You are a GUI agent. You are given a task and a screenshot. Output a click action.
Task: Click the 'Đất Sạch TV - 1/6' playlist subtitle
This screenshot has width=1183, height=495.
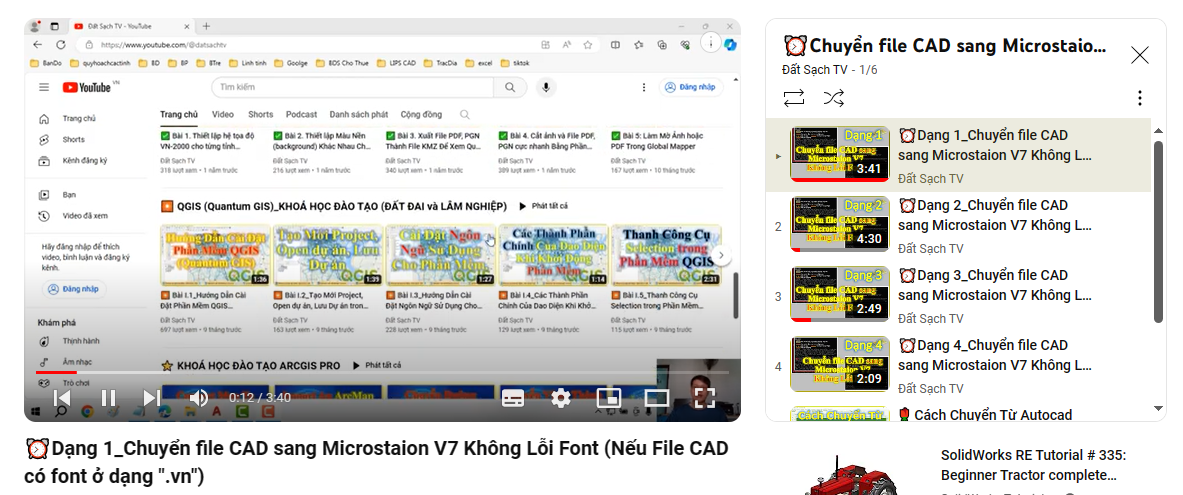pos(830,70)
